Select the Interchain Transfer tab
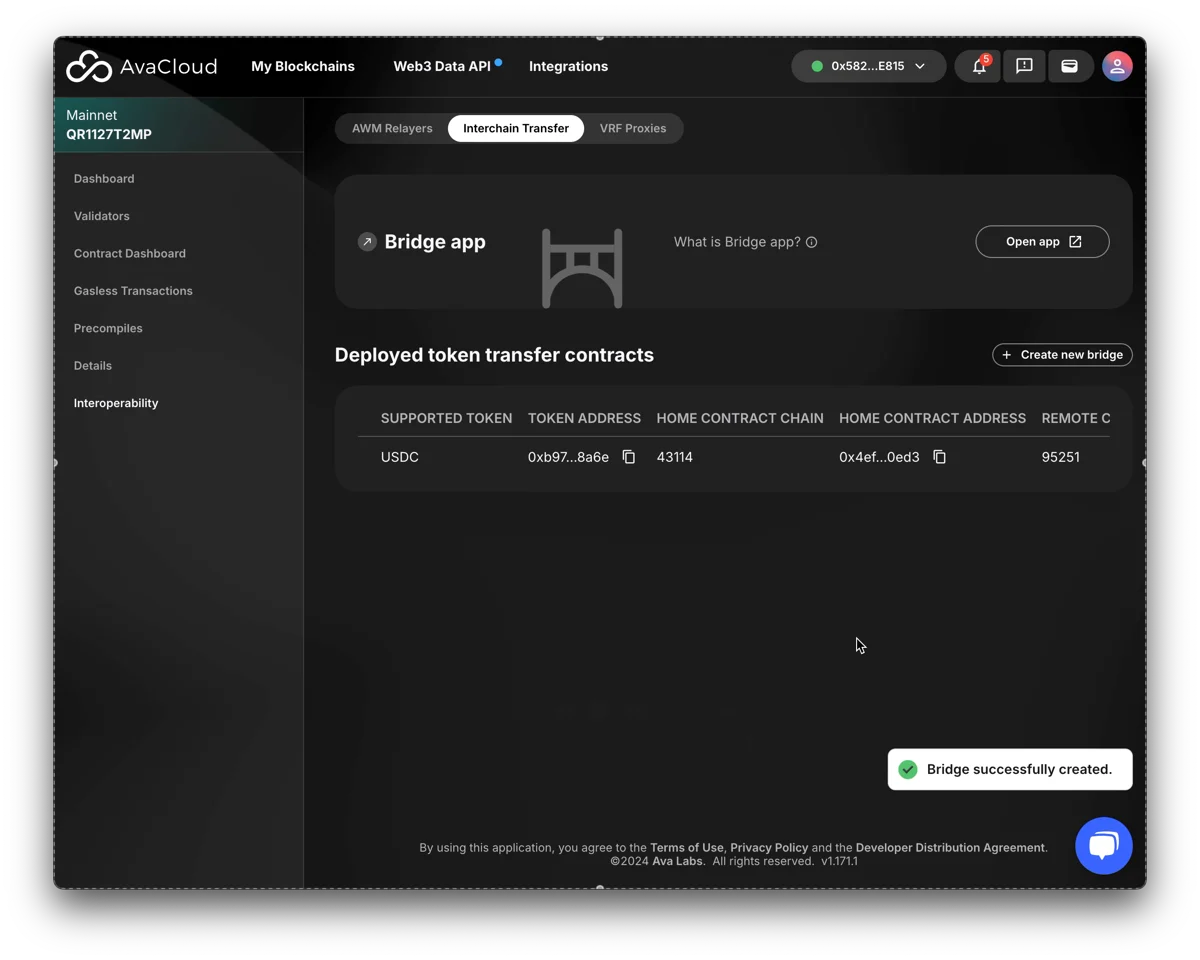The height and width of the screenshot is (960, 1200). point(516,128)
